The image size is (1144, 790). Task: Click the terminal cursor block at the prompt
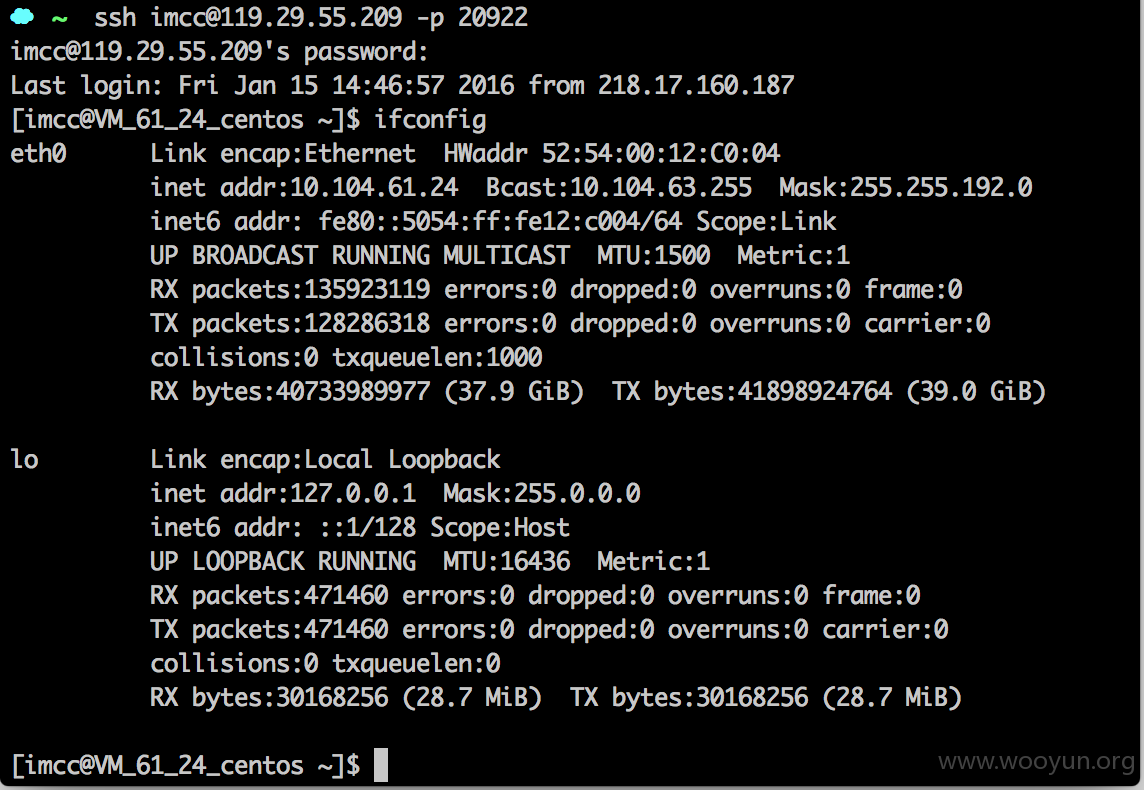[380, 764]
